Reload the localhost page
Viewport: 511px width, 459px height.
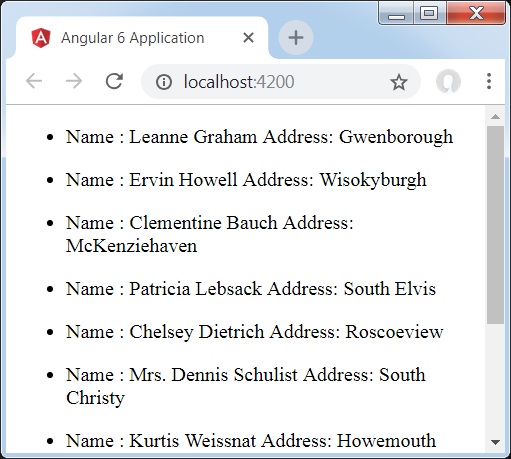[114, 81]
